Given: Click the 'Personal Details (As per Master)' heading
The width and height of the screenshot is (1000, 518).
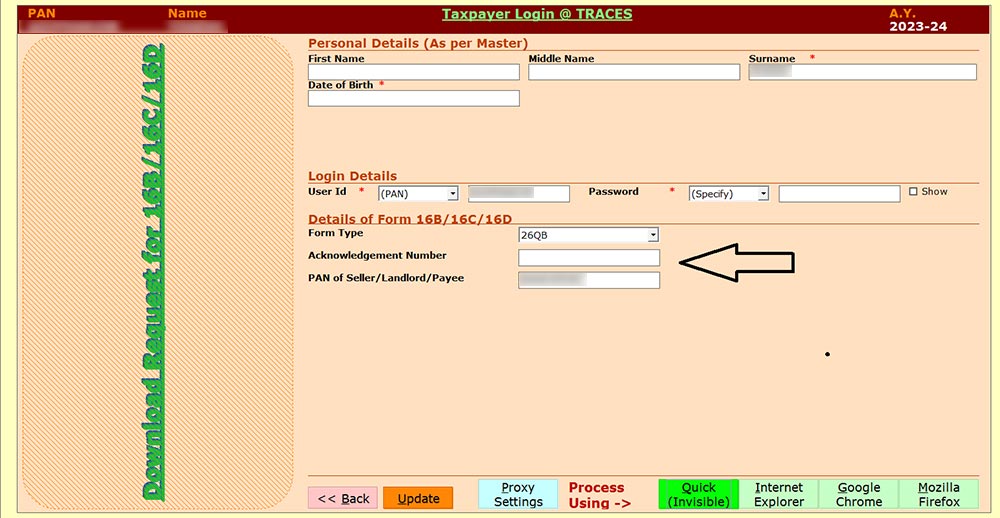Looking at the screenshot, I should pos(418,43).
